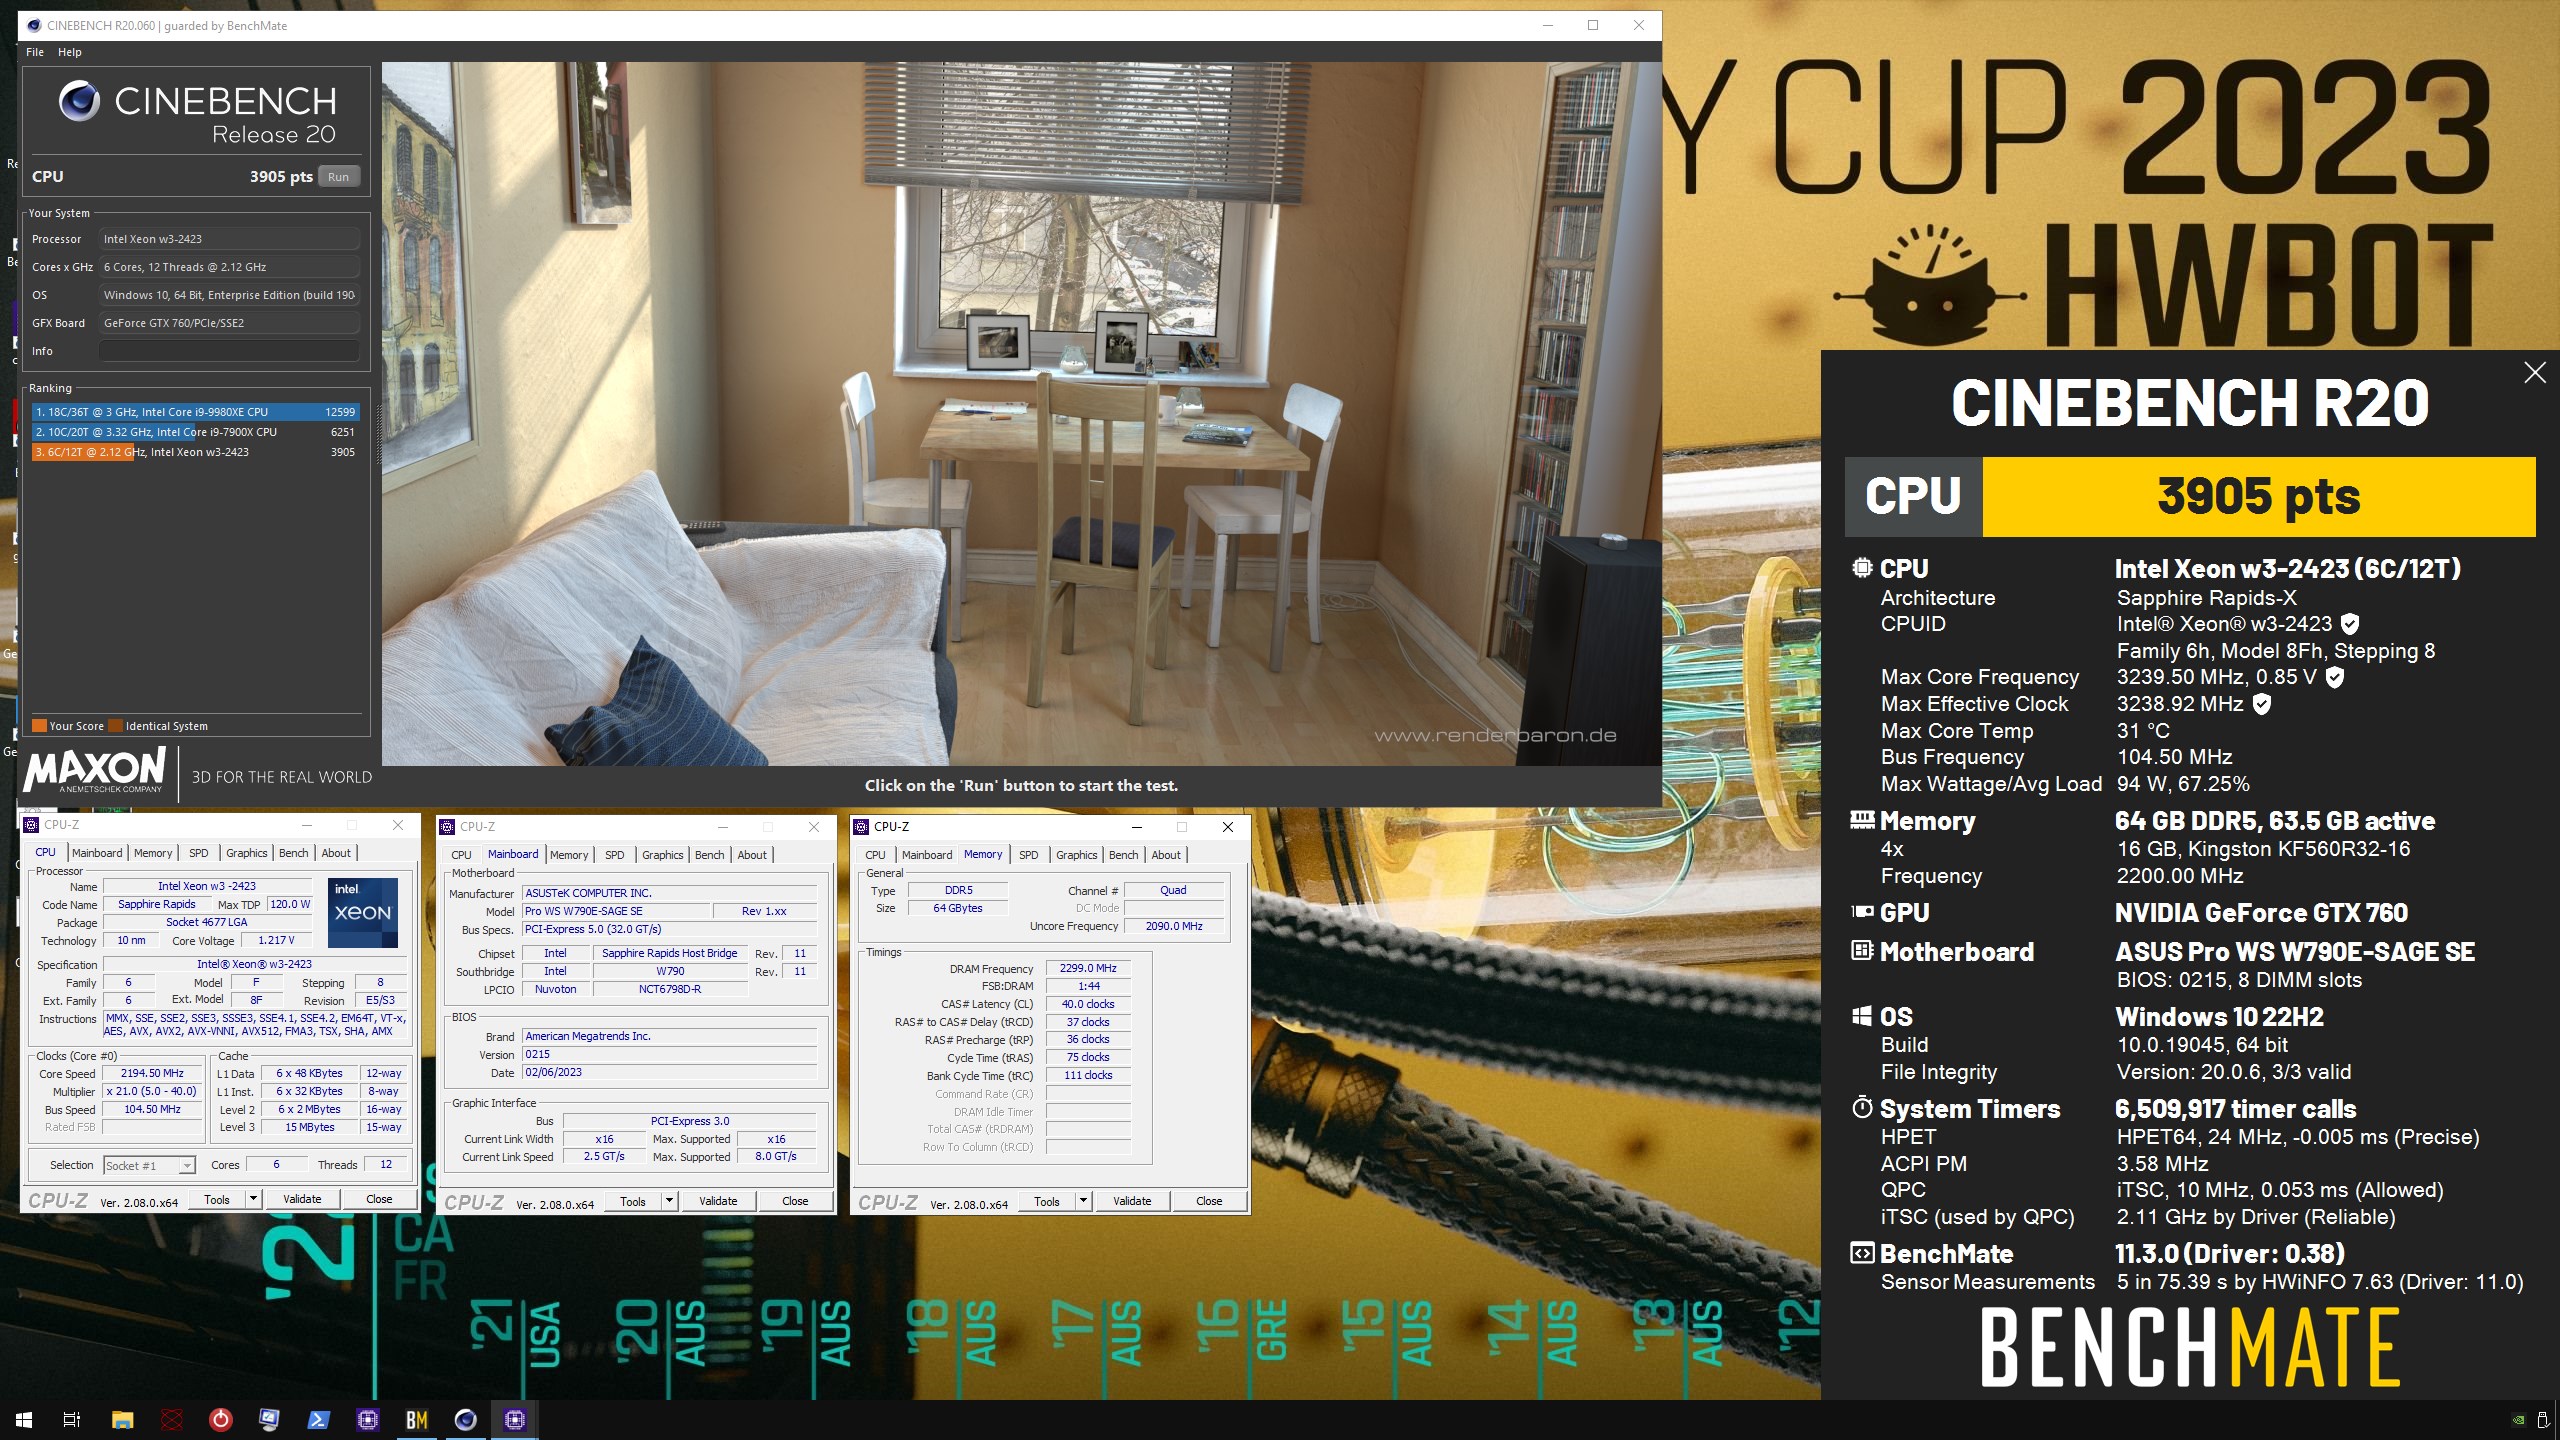The image size is (2560, 1440).
Task: Click the BIOS Date value 02/06/2023
Action: tap(670, 1072)
